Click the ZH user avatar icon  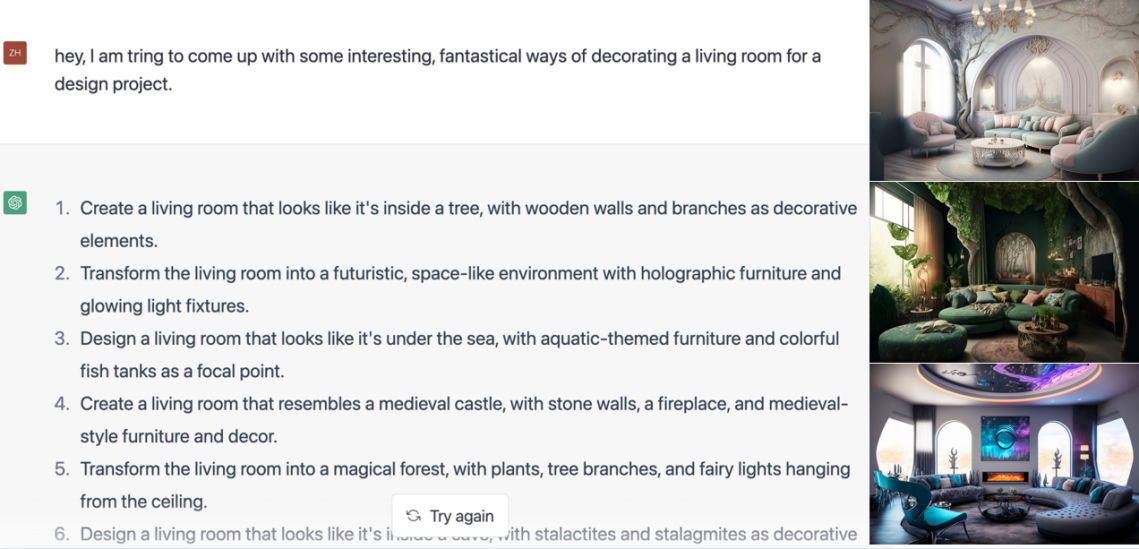point(15,53)
